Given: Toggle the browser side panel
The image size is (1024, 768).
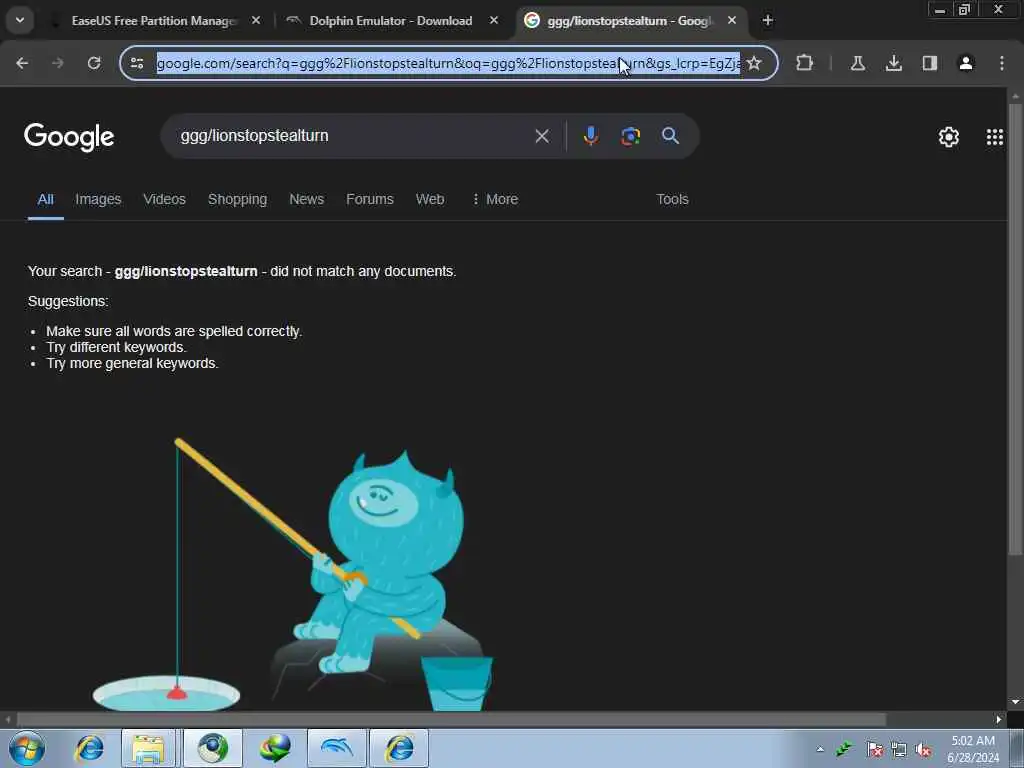Looking at the screenshot, I should [x=930, y=63].
